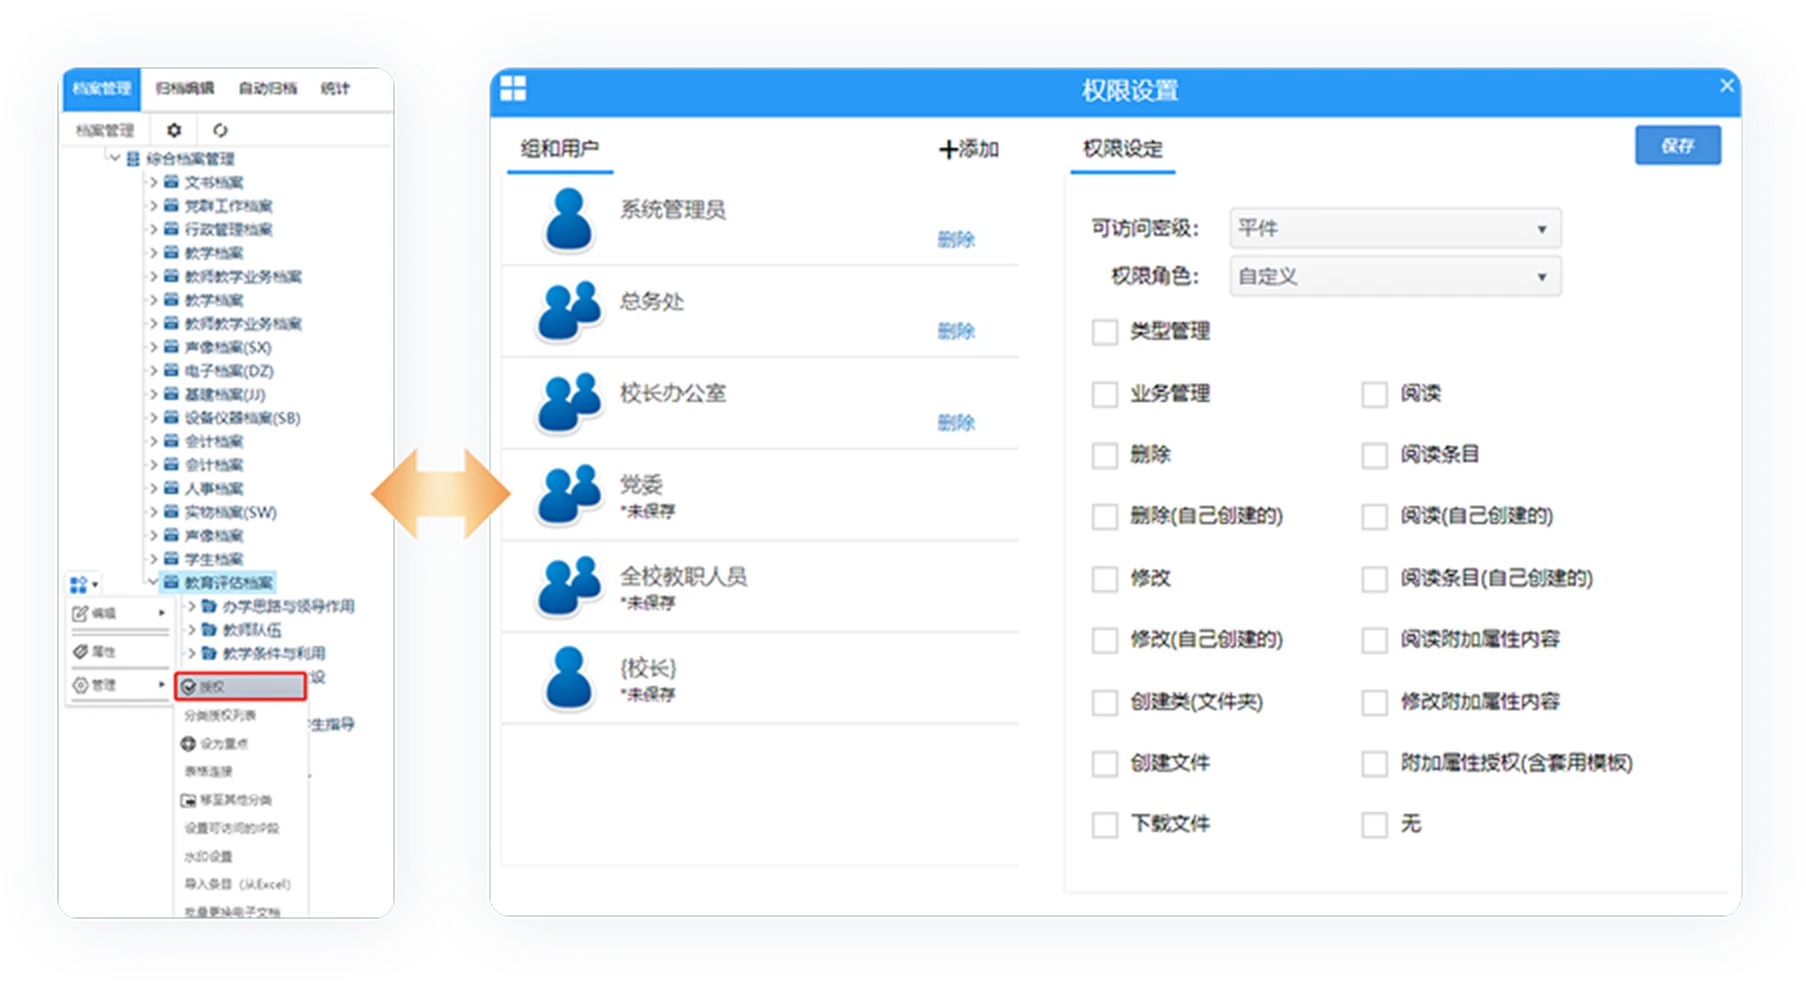The height and width of the screenshot is (1000, 1806).
Task: Click the 校长办公室 group avatar icon
Action: 569,402
